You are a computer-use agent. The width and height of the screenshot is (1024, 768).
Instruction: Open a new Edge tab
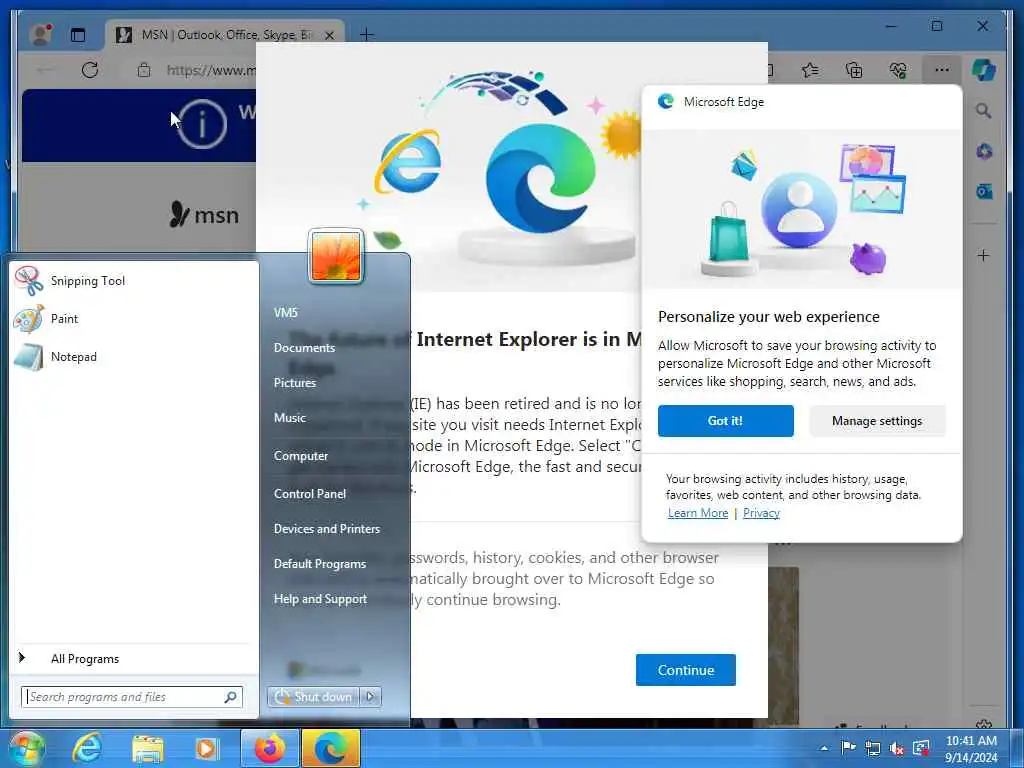pyautogui.click(x=367, y=35)
